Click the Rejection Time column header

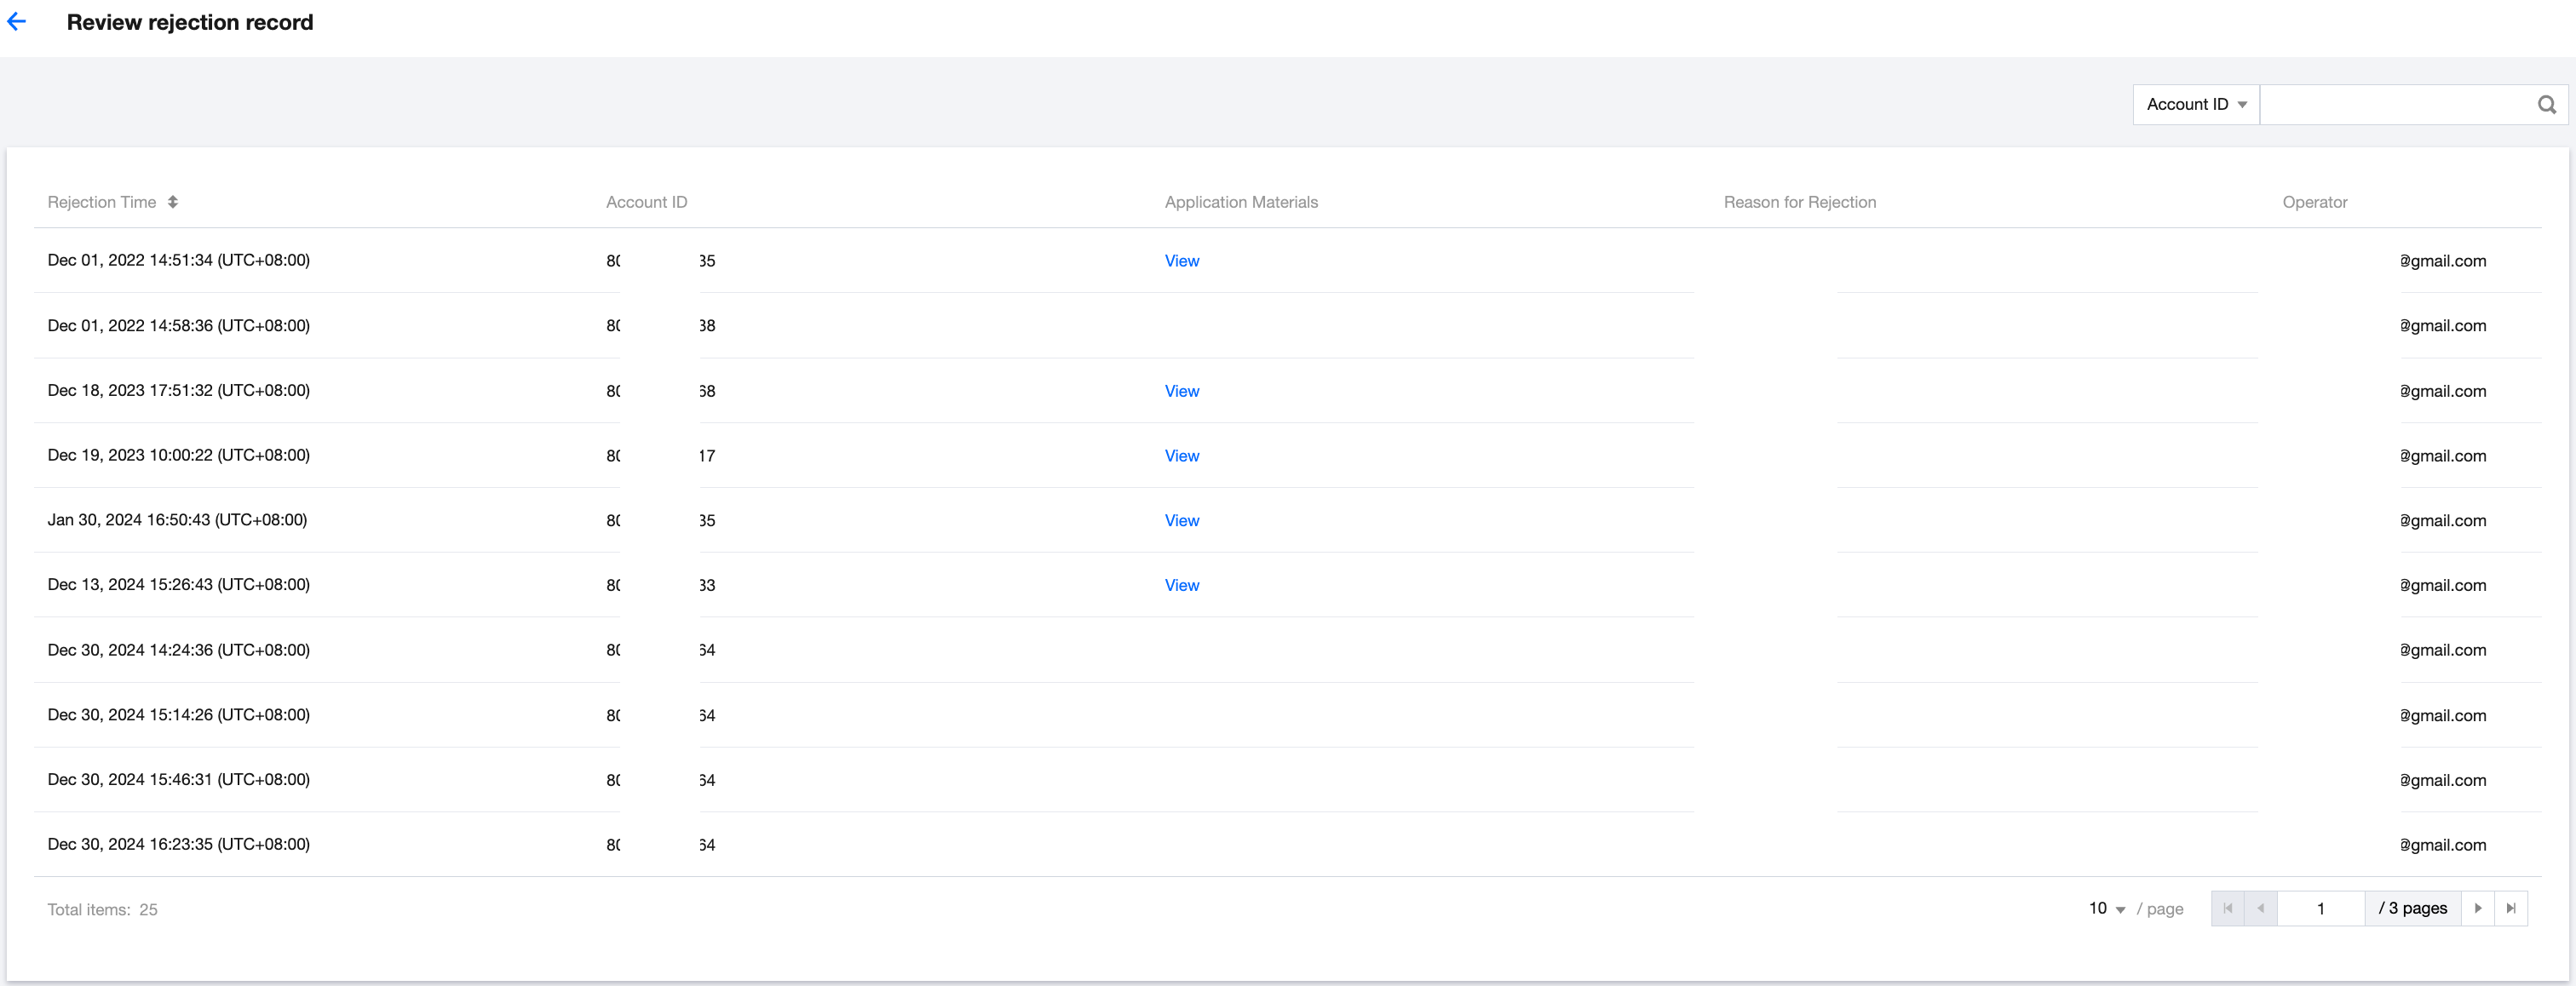[102, 202]
